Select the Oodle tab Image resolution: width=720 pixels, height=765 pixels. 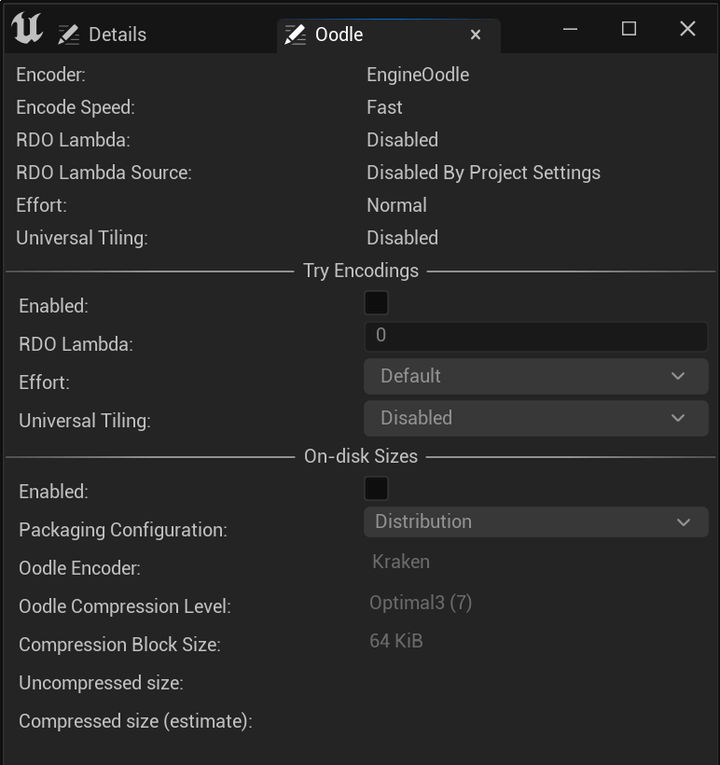click(389, 35)
